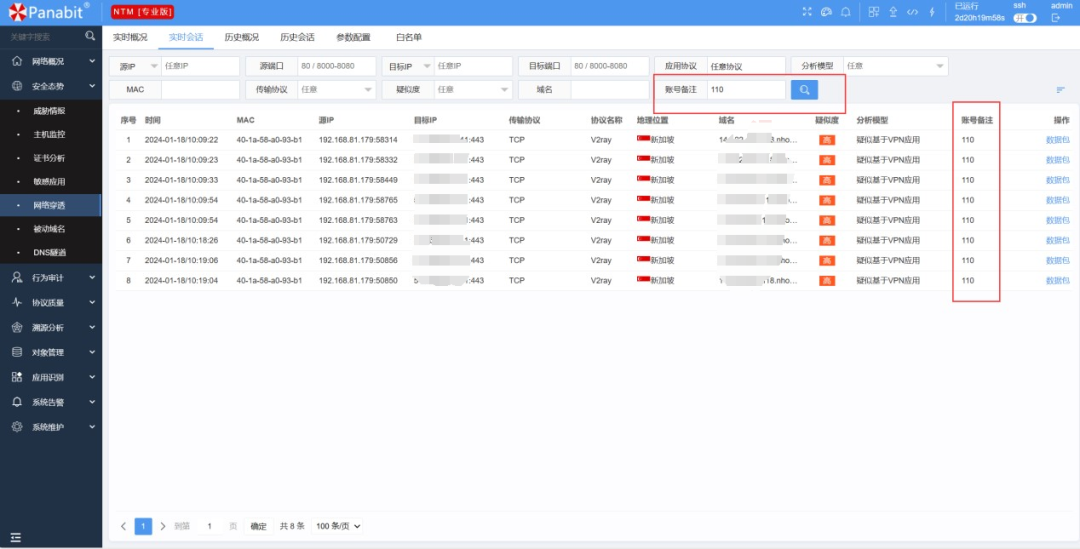Click the 溯源分析 icon in sidebar
This screenshot has width=1080, height=549.
17,327
